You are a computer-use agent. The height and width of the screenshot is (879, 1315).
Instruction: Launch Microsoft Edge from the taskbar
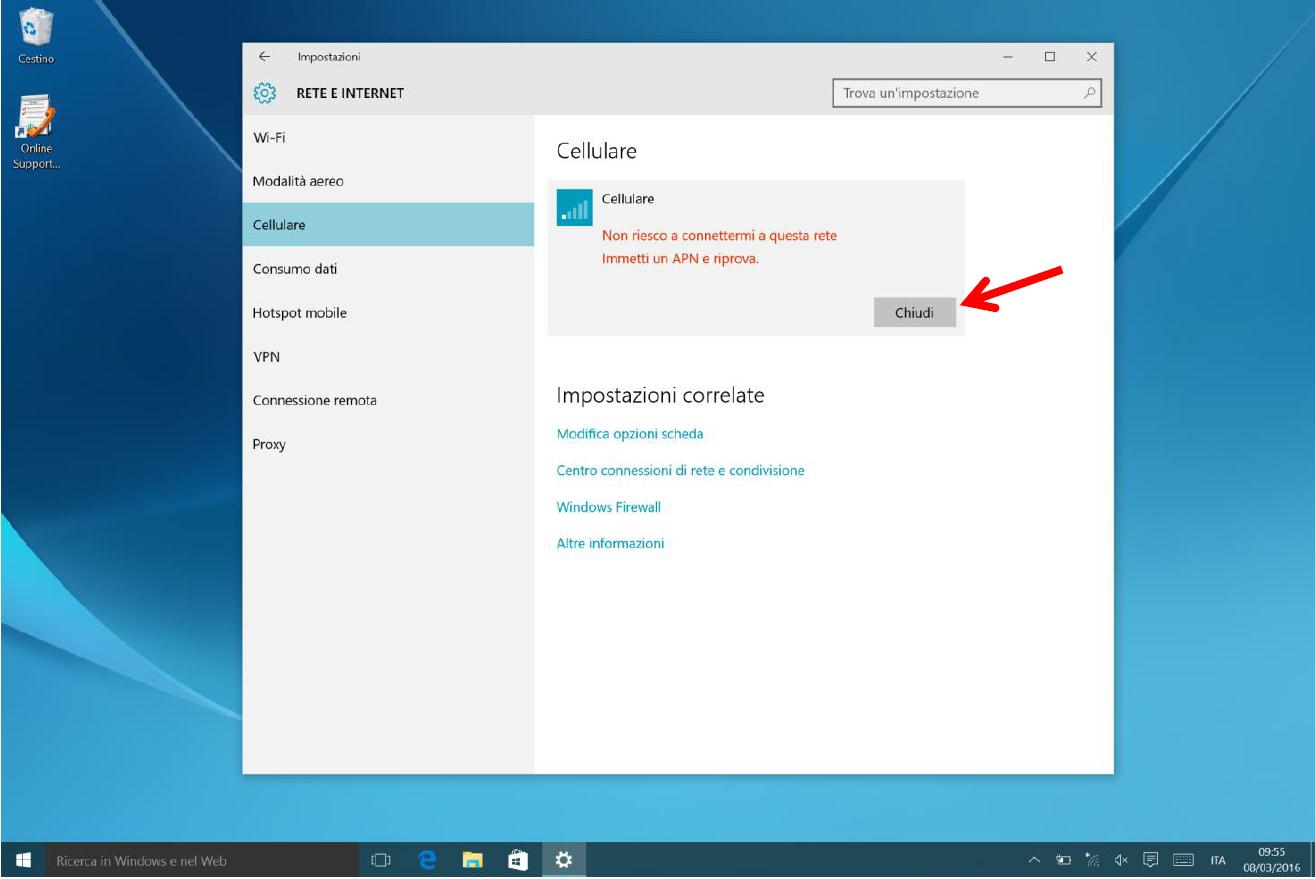pos(427,860)
